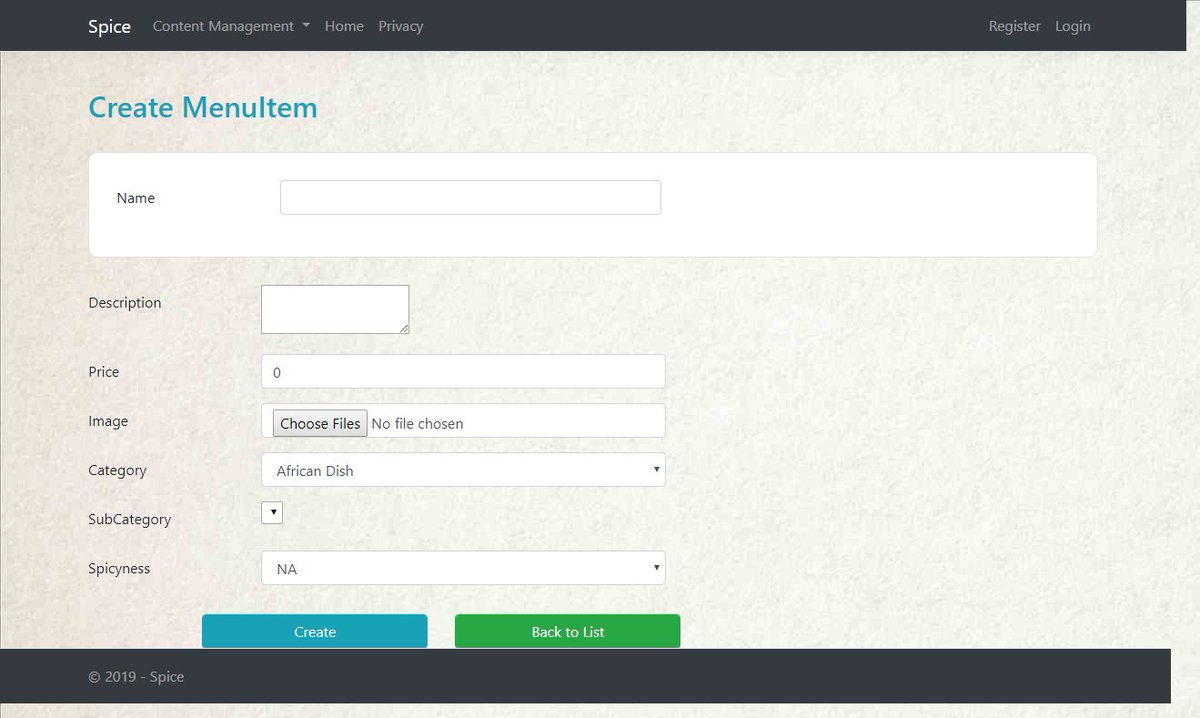Click the © 2019 - Spice footer text

coord(136,677)
